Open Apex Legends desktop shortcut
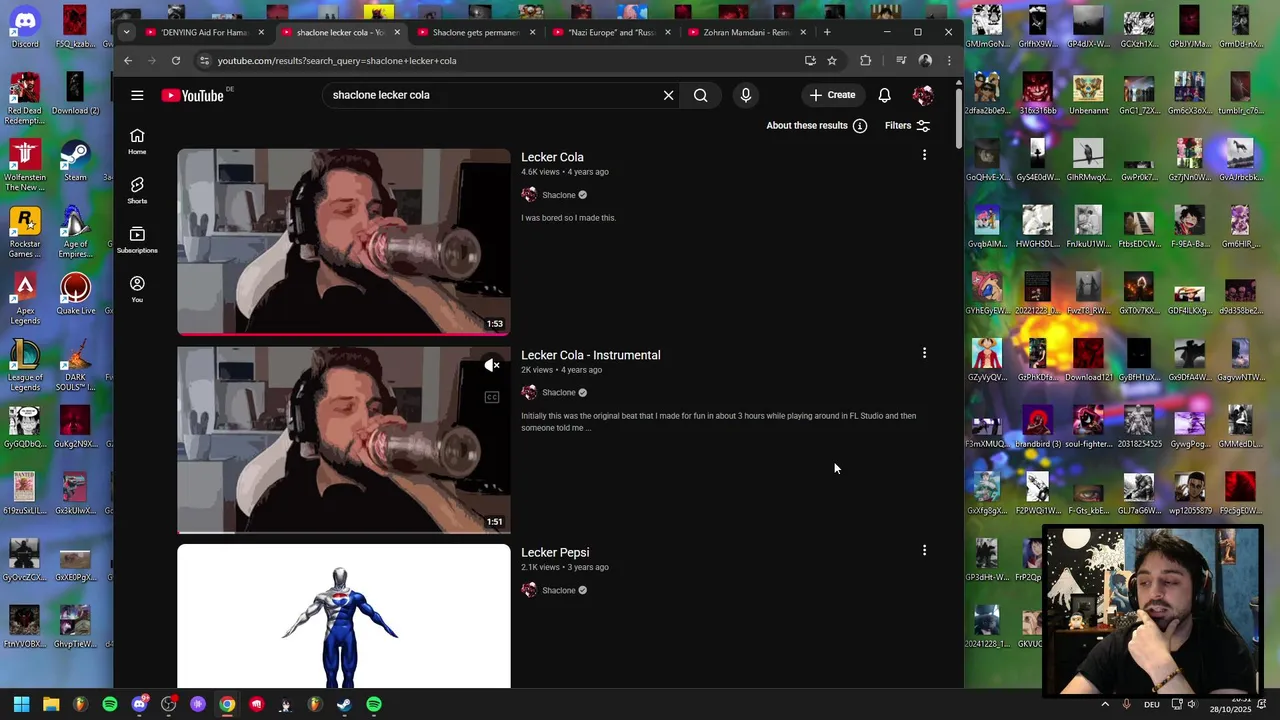The width and height of the screenshot is (1280, 720). [25, 299]
